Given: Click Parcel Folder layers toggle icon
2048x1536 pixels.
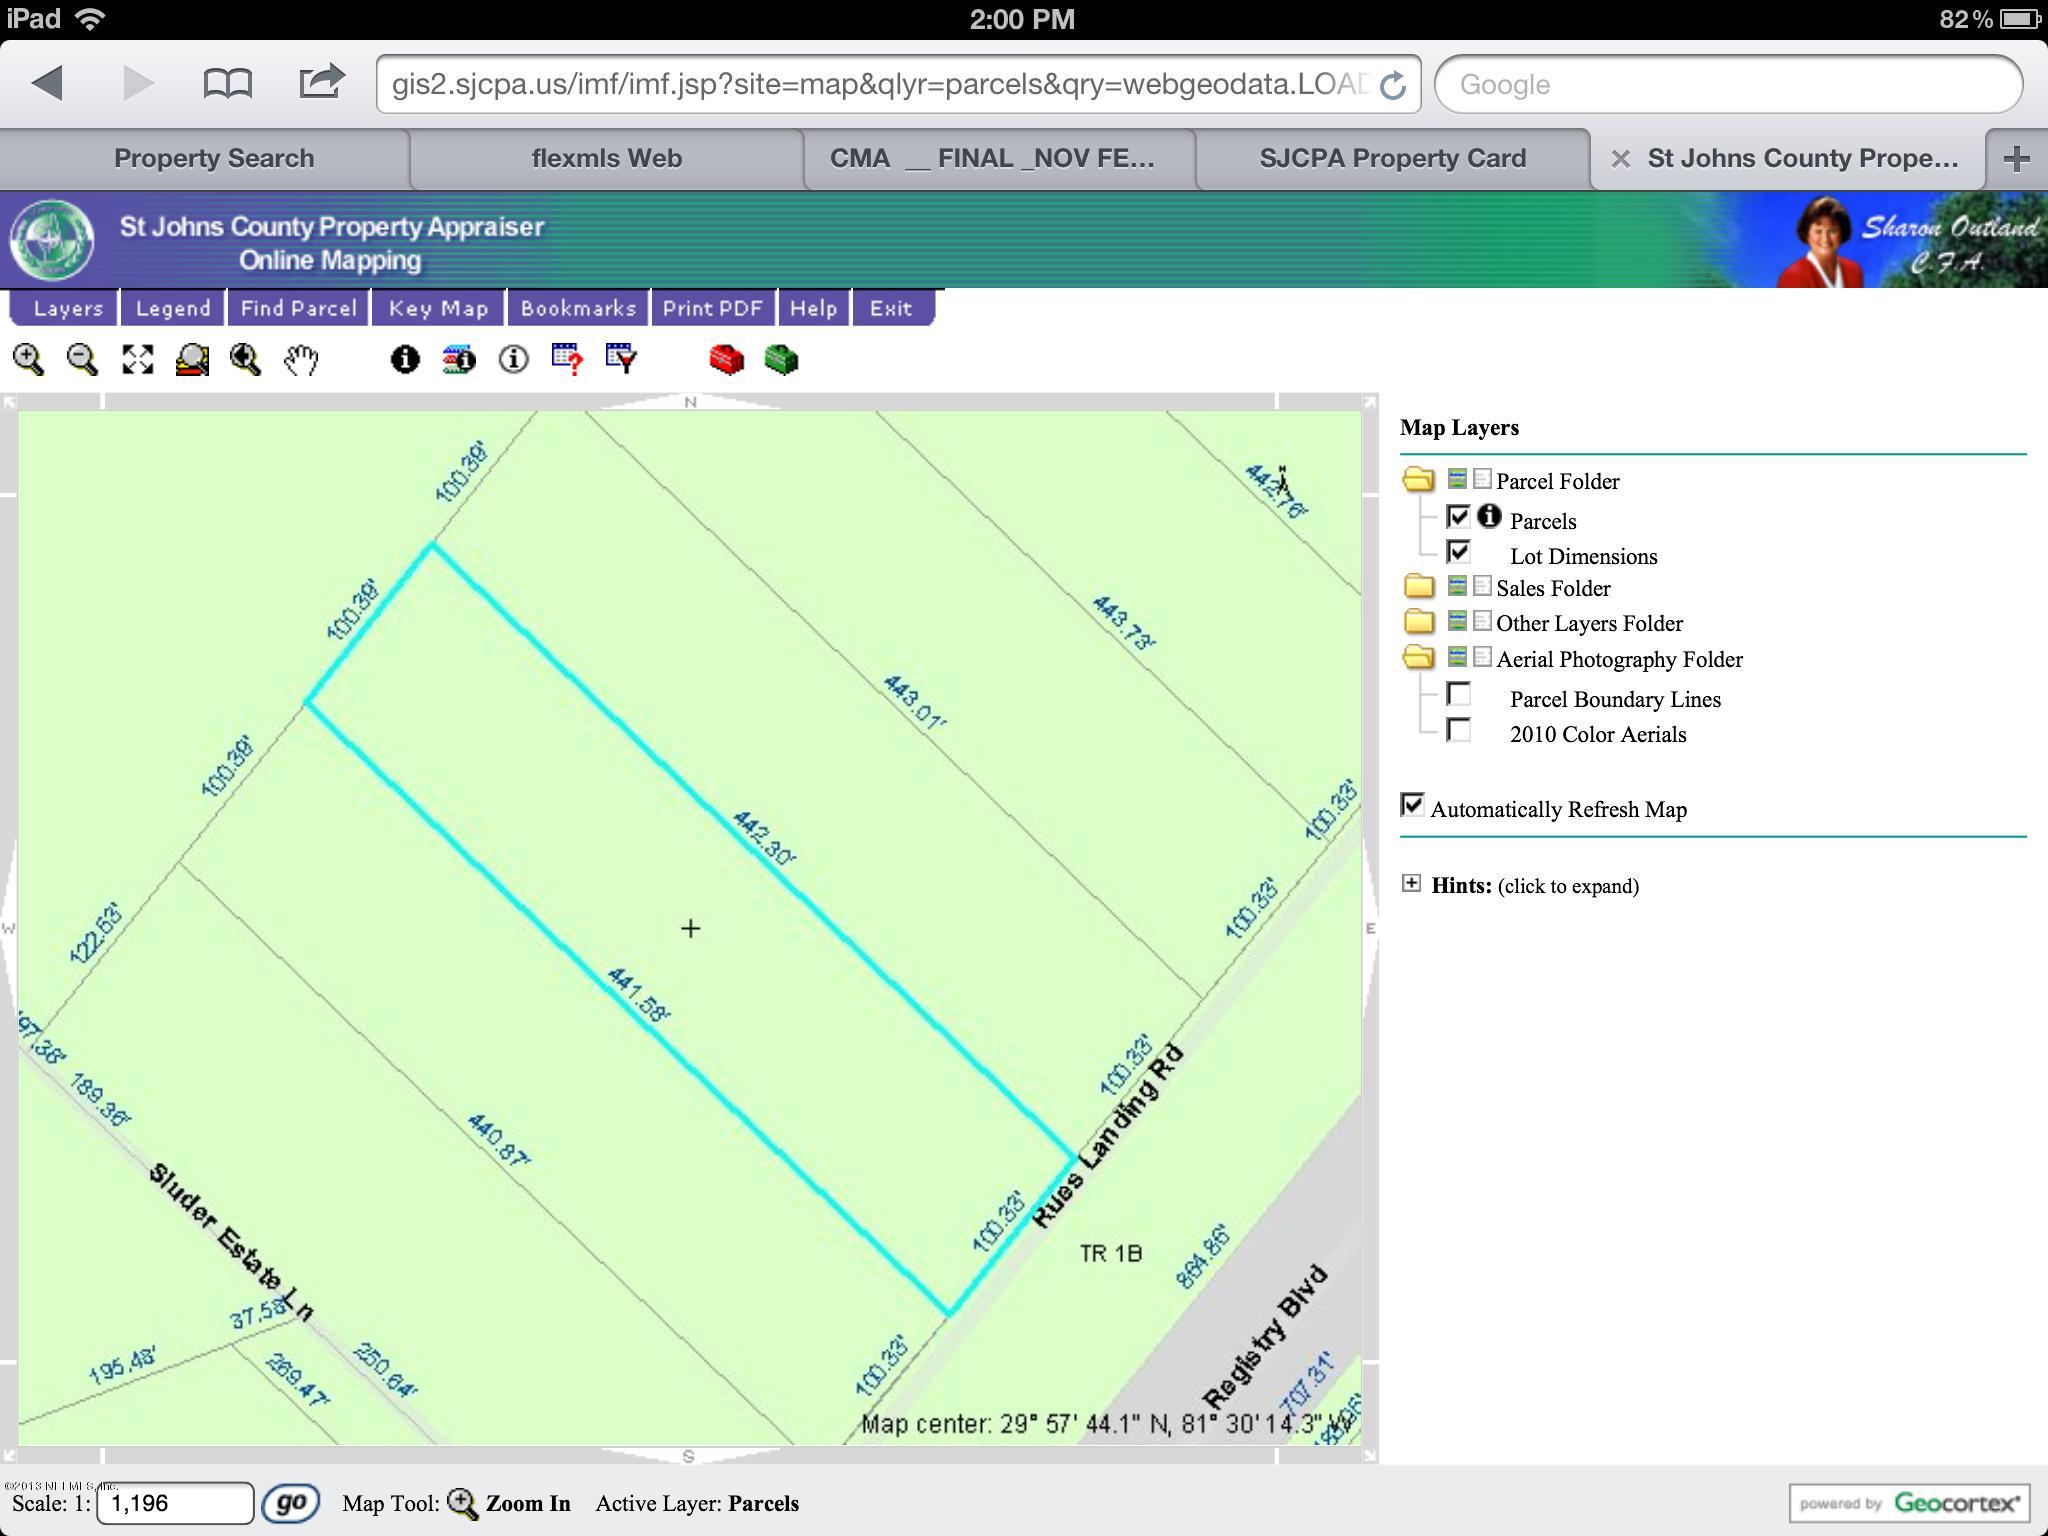Looking at the screenshot, I should pyautogui.click(x=1458, y=479).
